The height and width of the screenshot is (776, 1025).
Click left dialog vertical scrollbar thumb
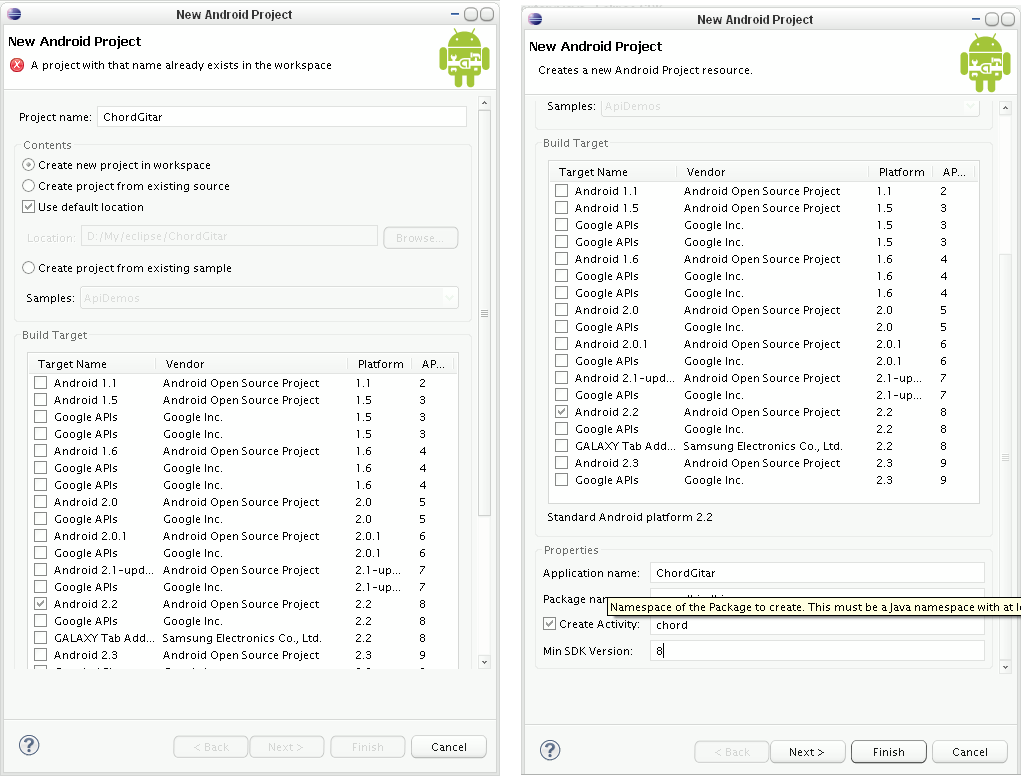[484, 313]
